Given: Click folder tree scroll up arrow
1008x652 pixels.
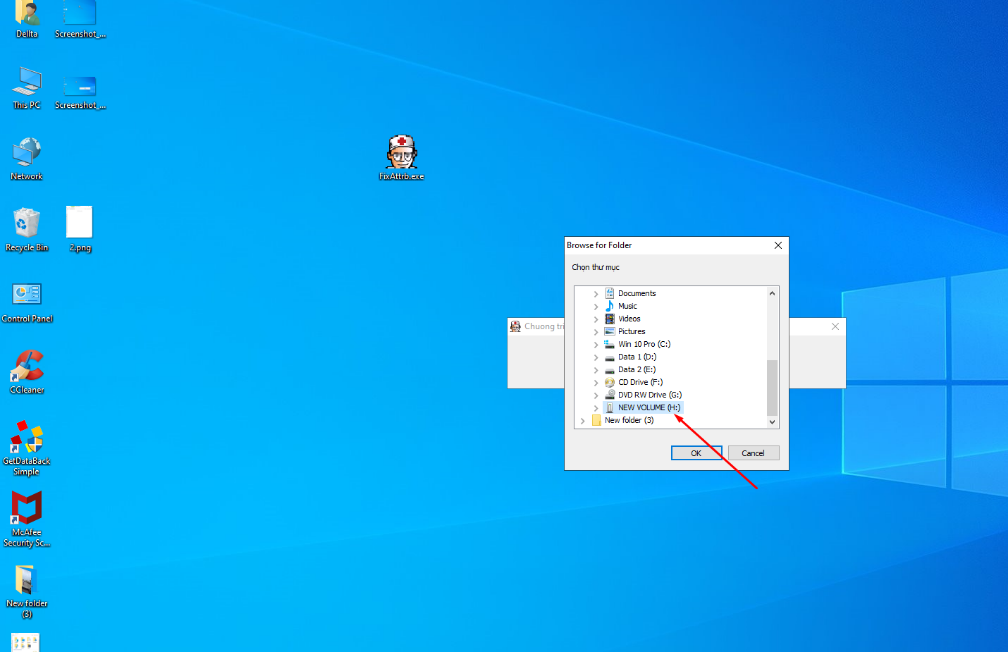Looking at the screenshot, I should tap(772, 293).
